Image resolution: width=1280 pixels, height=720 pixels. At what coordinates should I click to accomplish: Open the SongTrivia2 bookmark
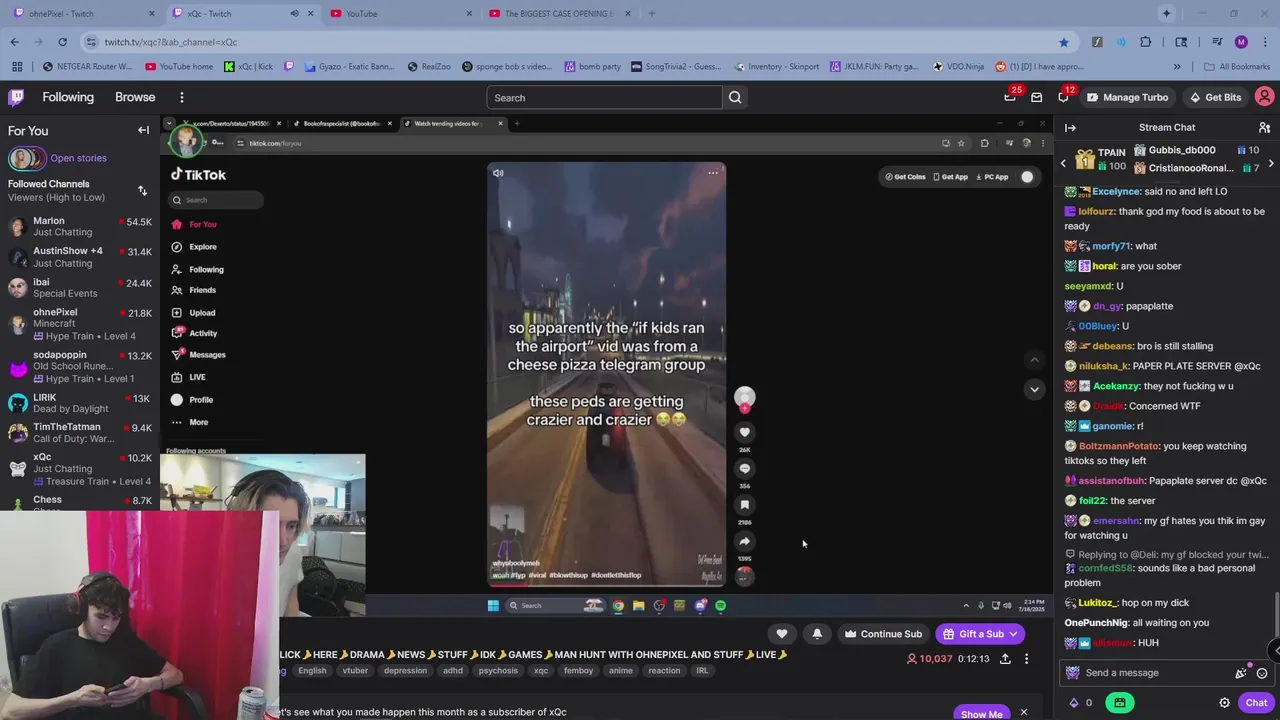pyautogui.click(x=674, y=67)
